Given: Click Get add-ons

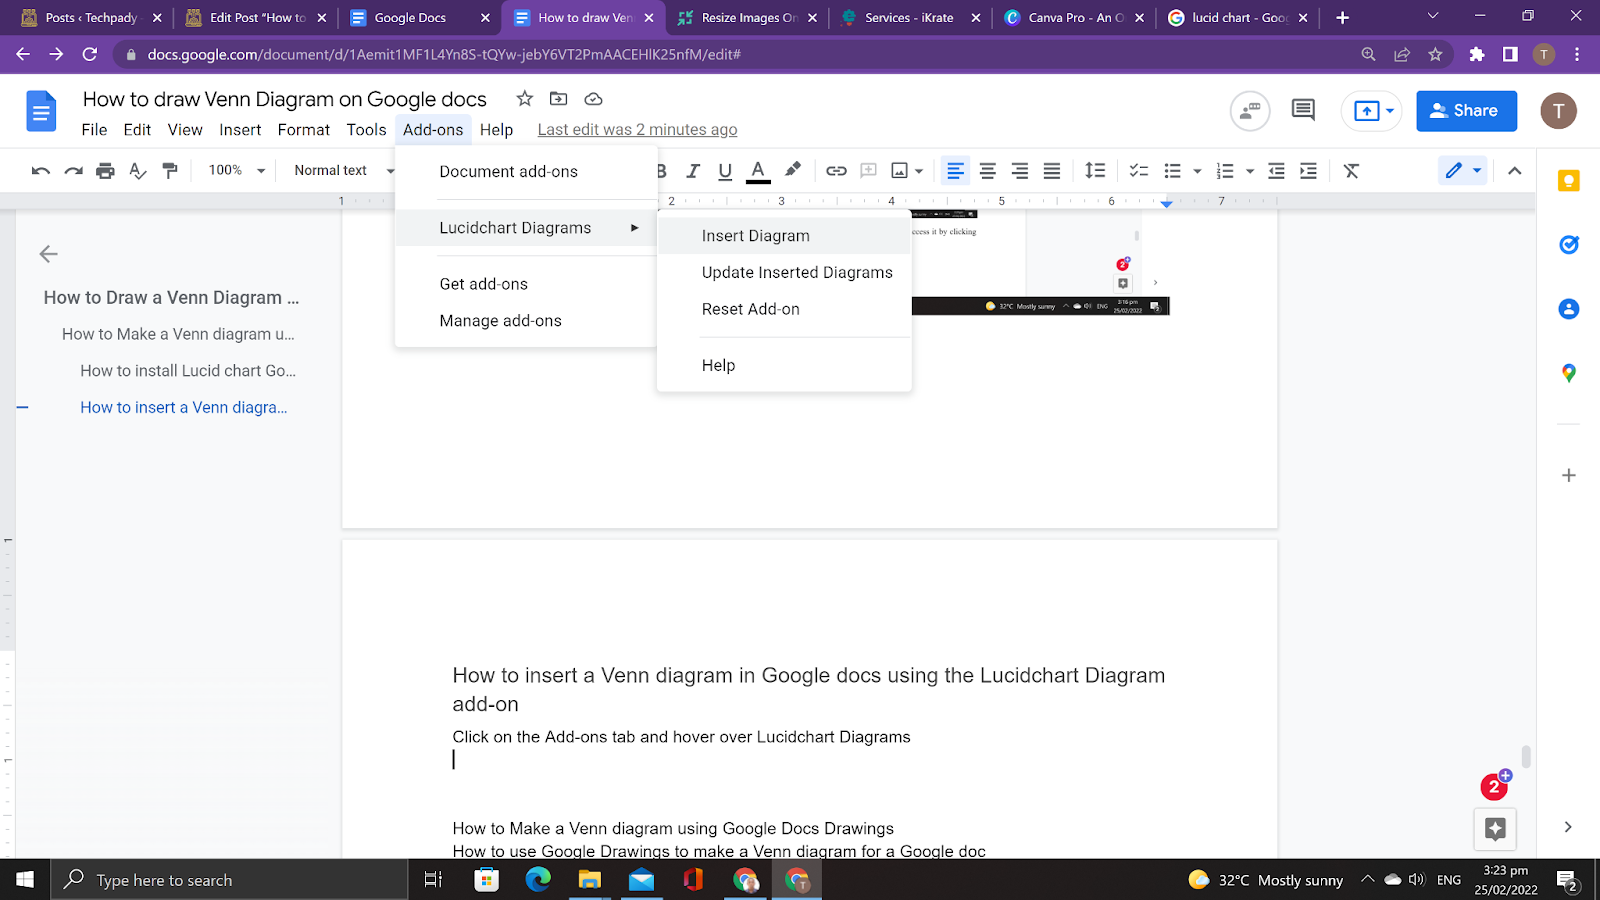Looking at the screenshot, I should click(526, 284).
